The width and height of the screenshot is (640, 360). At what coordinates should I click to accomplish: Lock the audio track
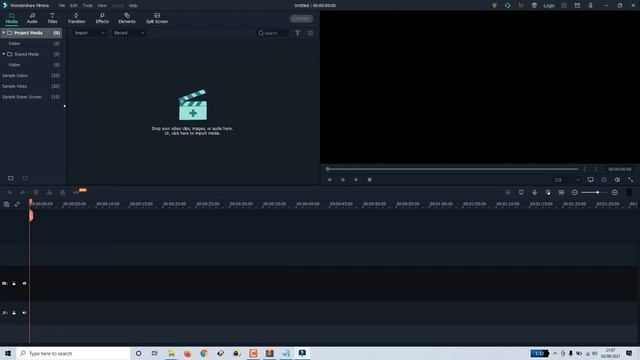click(14, 313)
